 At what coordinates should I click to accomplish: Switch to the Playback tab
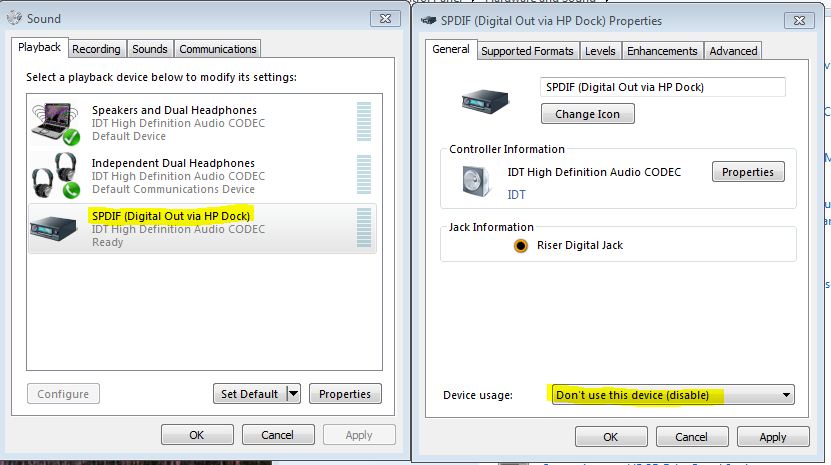pos(40,47)
